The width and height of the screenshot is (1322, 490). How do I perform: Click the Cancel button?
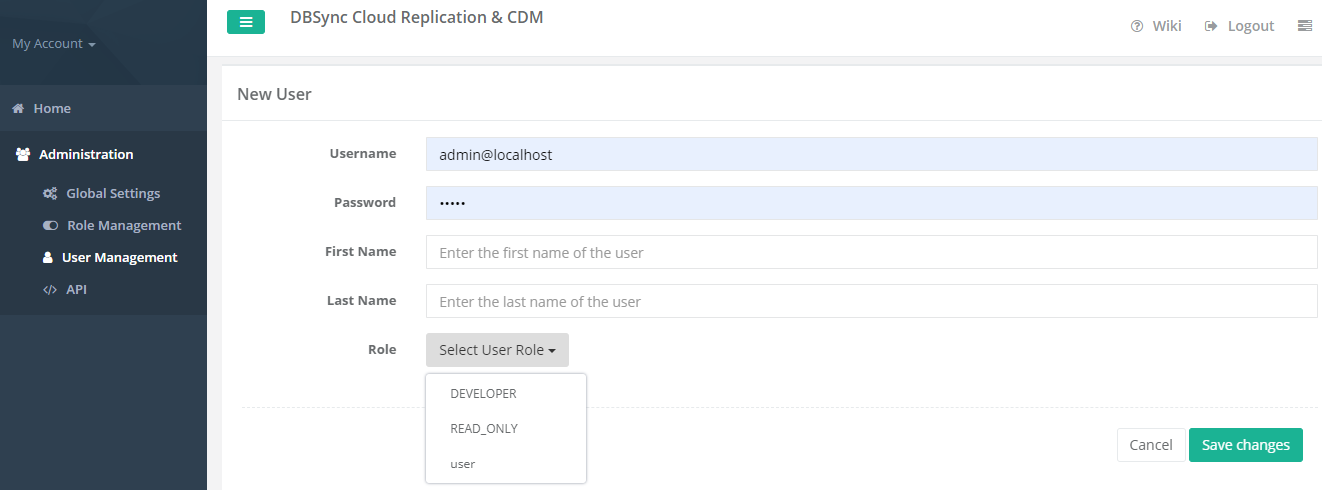[1150, 445]
